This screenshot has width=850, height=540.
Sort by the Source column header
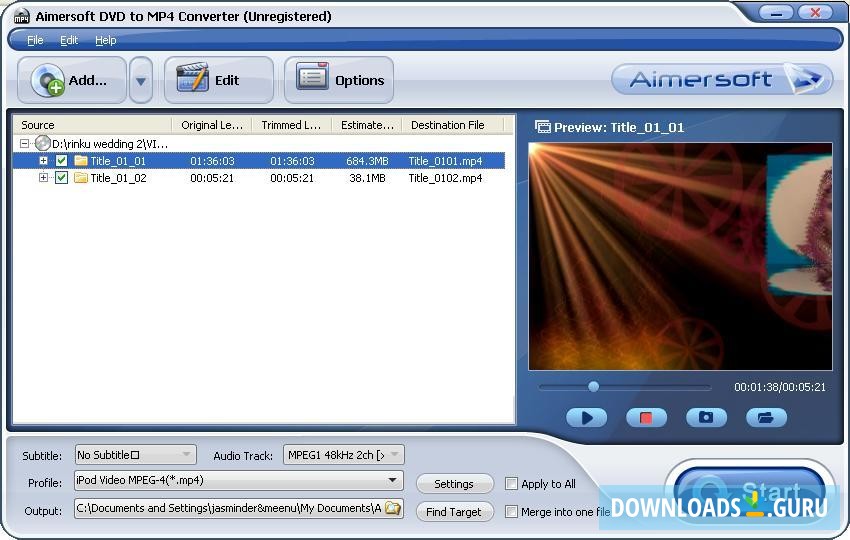pos(92,125)
